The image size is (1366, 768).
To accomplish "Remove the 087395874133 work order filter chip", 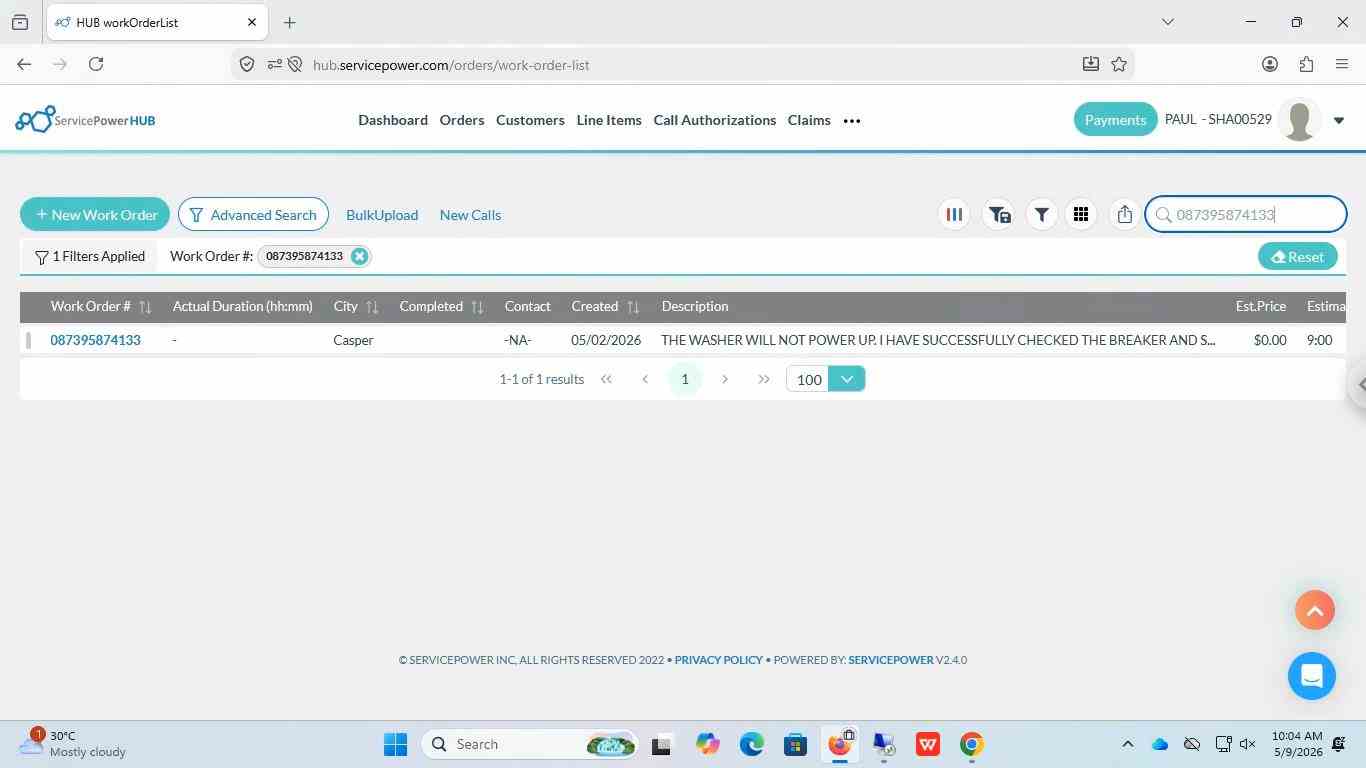I will 359,256.
